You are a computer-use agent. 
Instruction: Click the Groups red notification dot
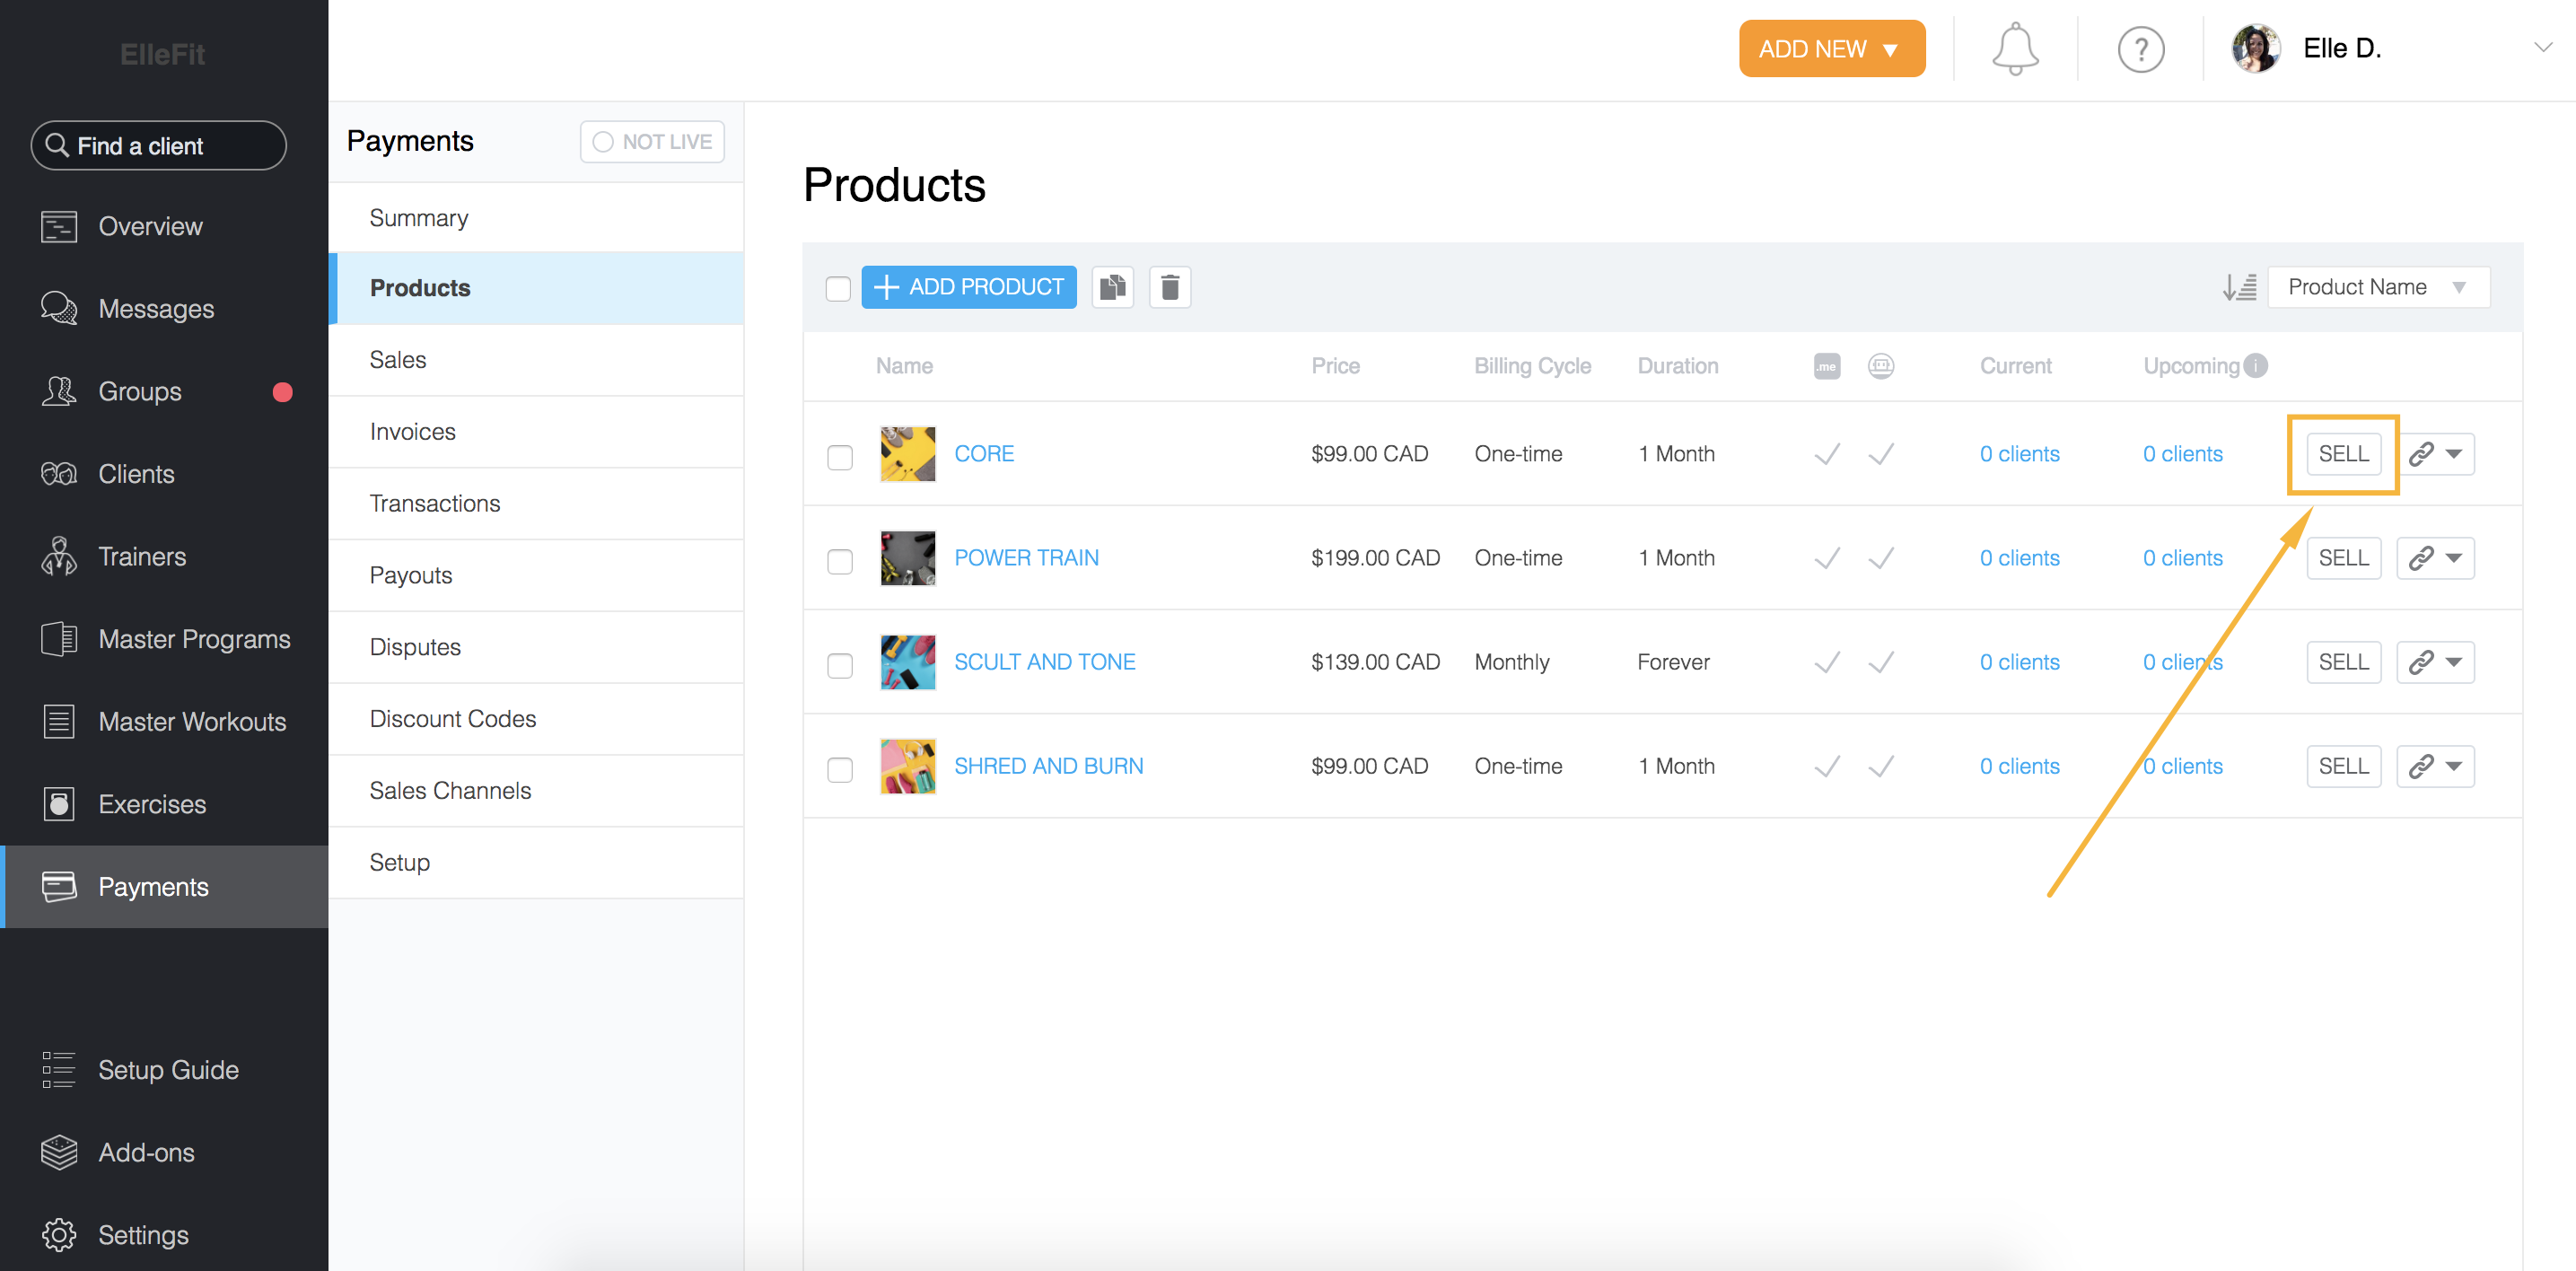click(x=283, y=392)
